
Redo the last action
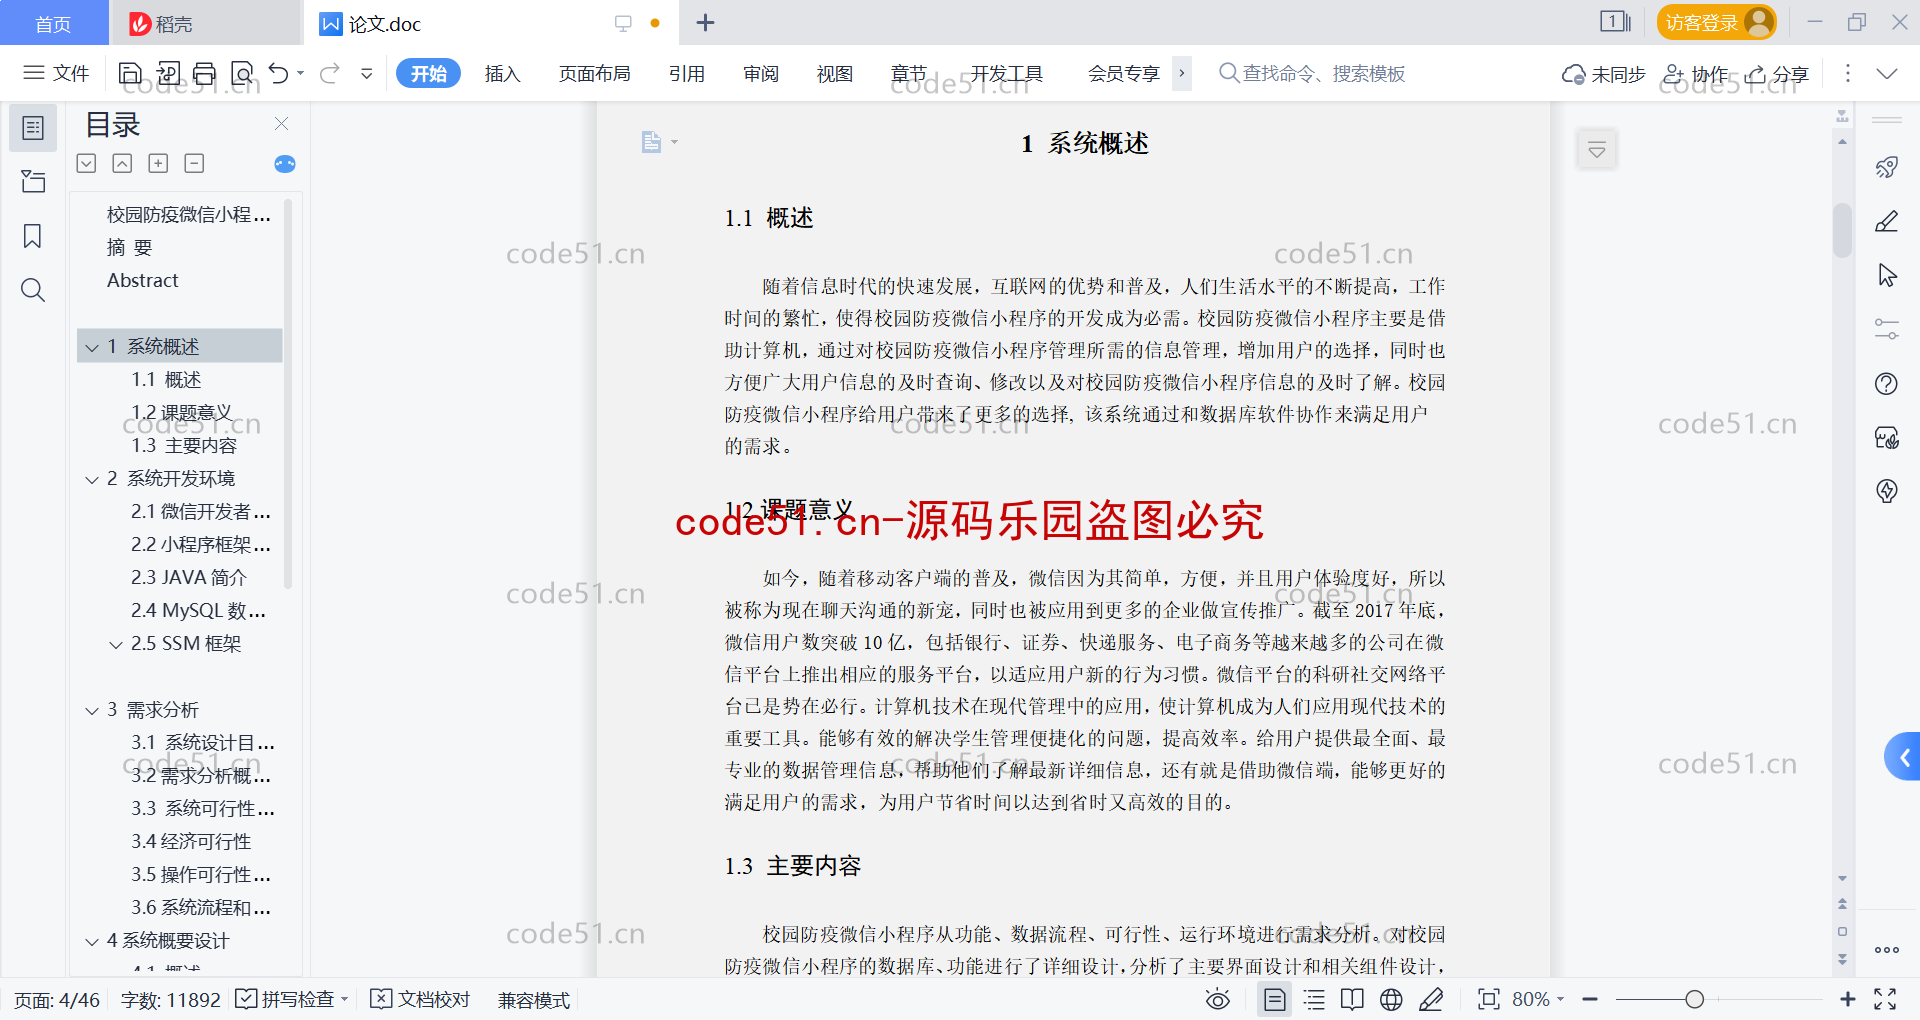tap(330, 73)
